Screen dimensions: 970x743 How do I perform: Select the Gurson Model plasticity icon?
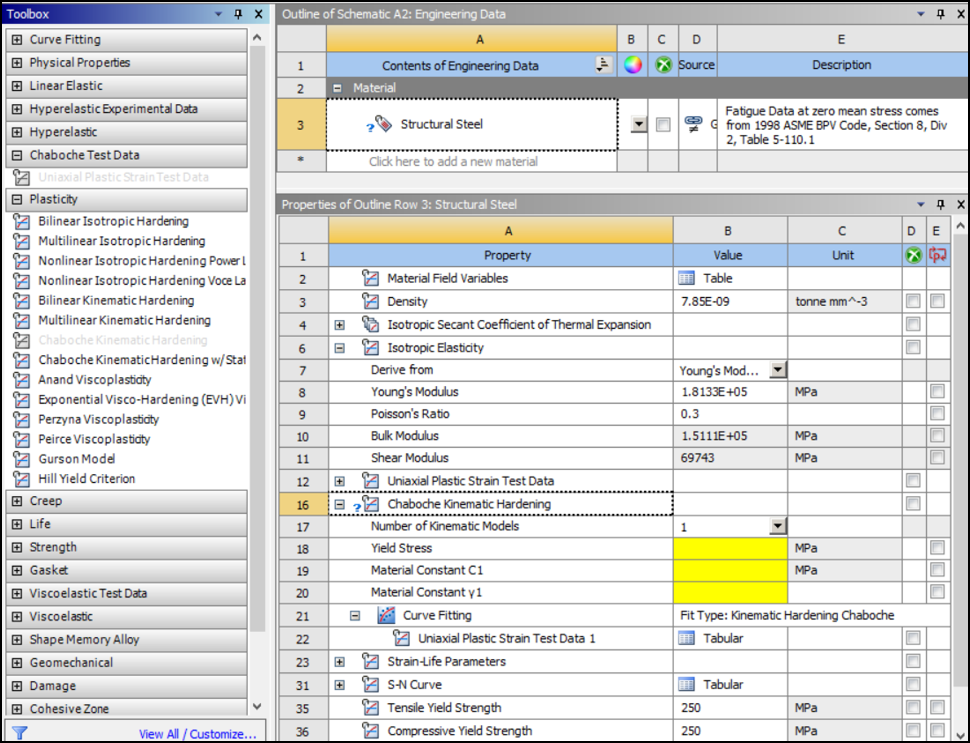tap(22, 459)
